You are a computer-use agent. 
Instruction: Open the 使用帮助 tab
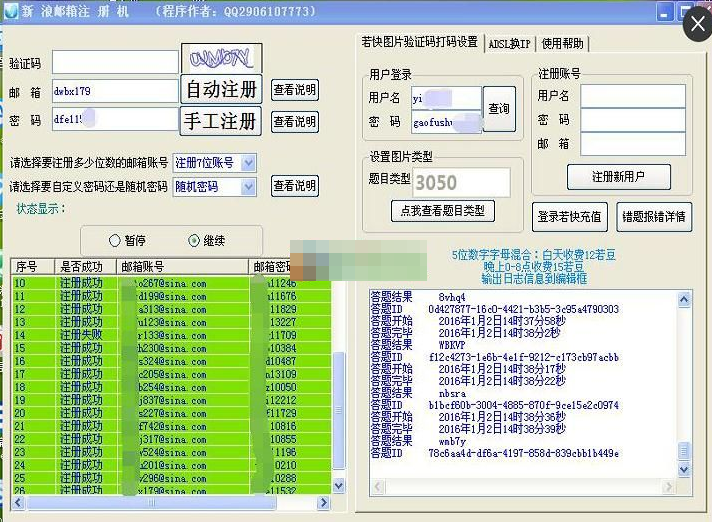[564, 43]
